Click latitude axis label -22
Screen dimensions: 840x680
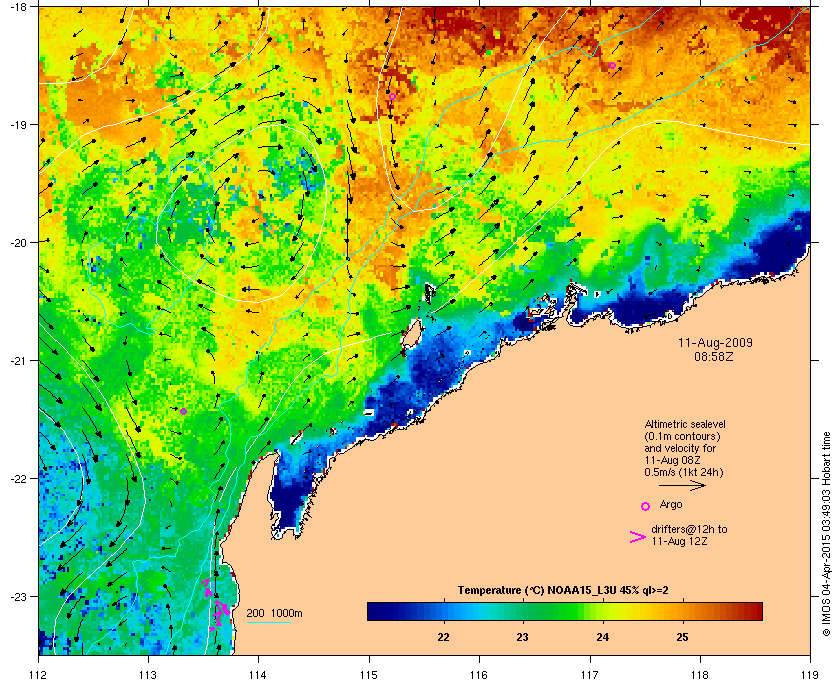pos(17,478)
